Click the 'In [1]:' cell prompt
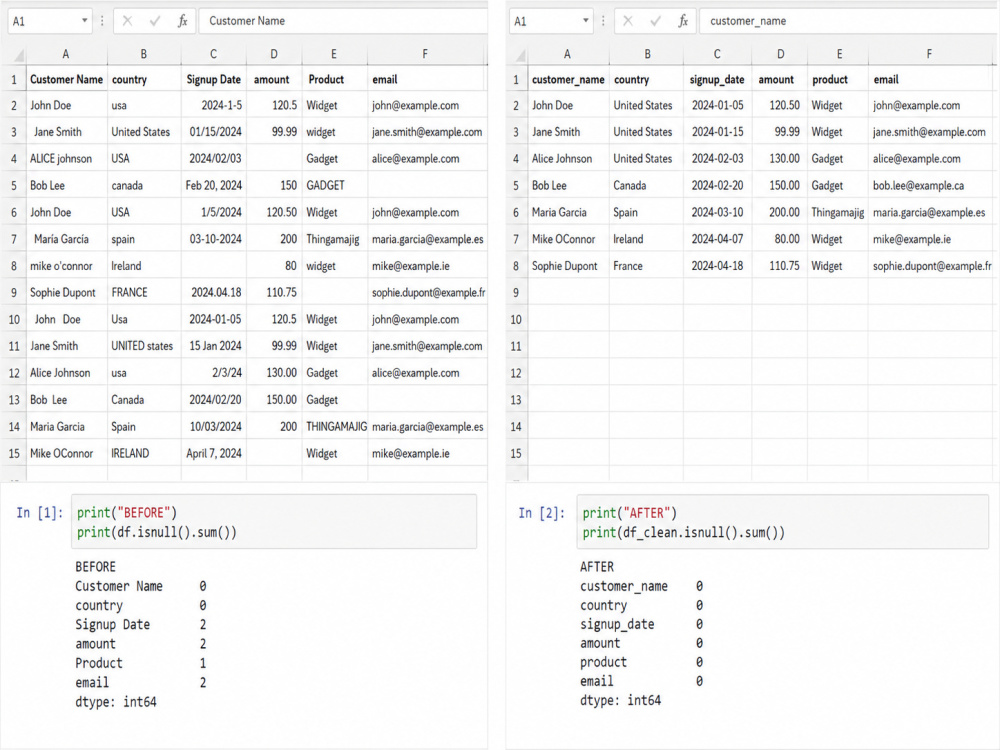 click(40, 513)
